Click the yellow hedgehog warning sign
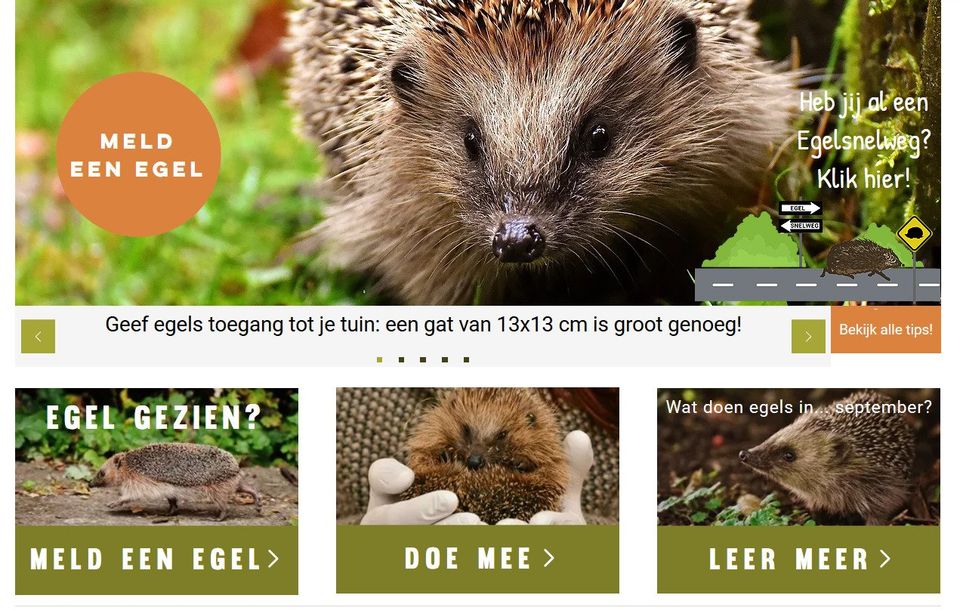Viewport: 960px width, 610px height. (914, 233)
